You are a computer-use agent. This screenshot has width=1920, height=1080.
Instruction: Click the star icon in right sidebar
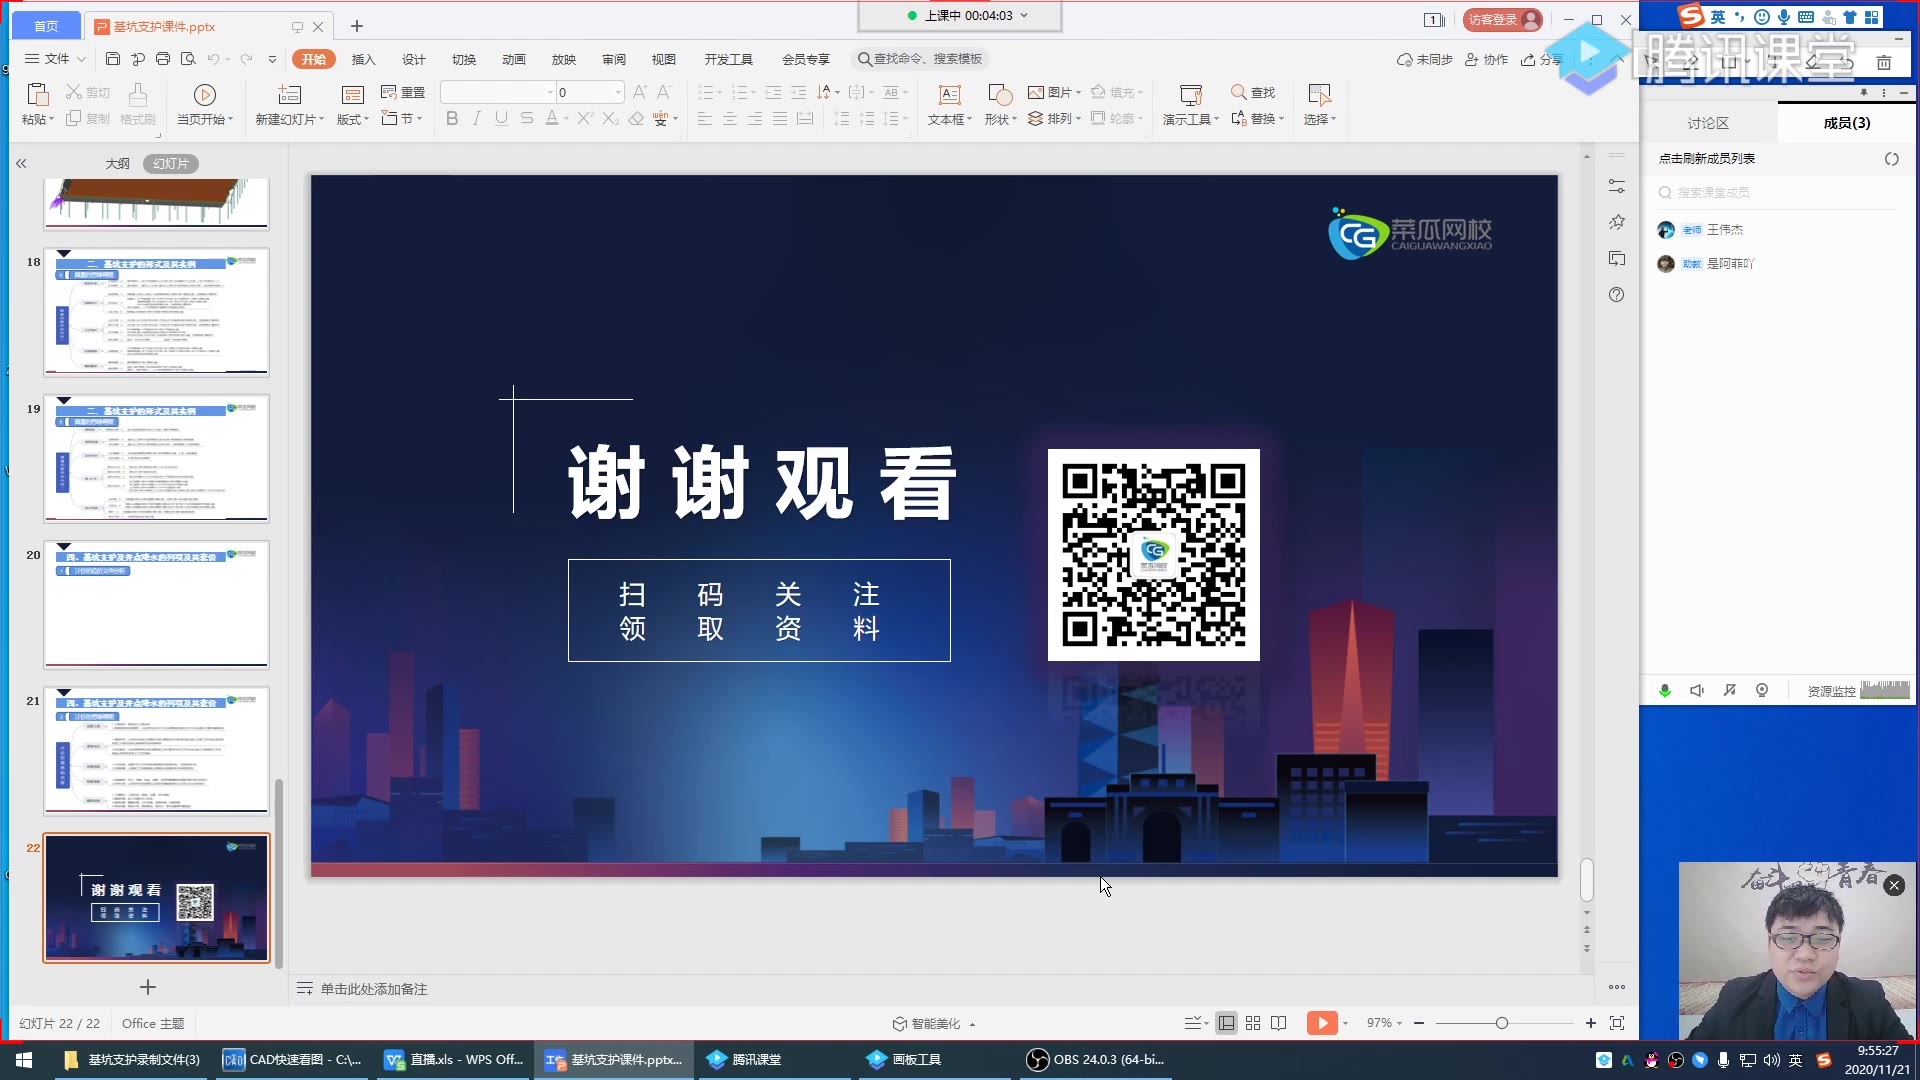[x=1617, y=222]
